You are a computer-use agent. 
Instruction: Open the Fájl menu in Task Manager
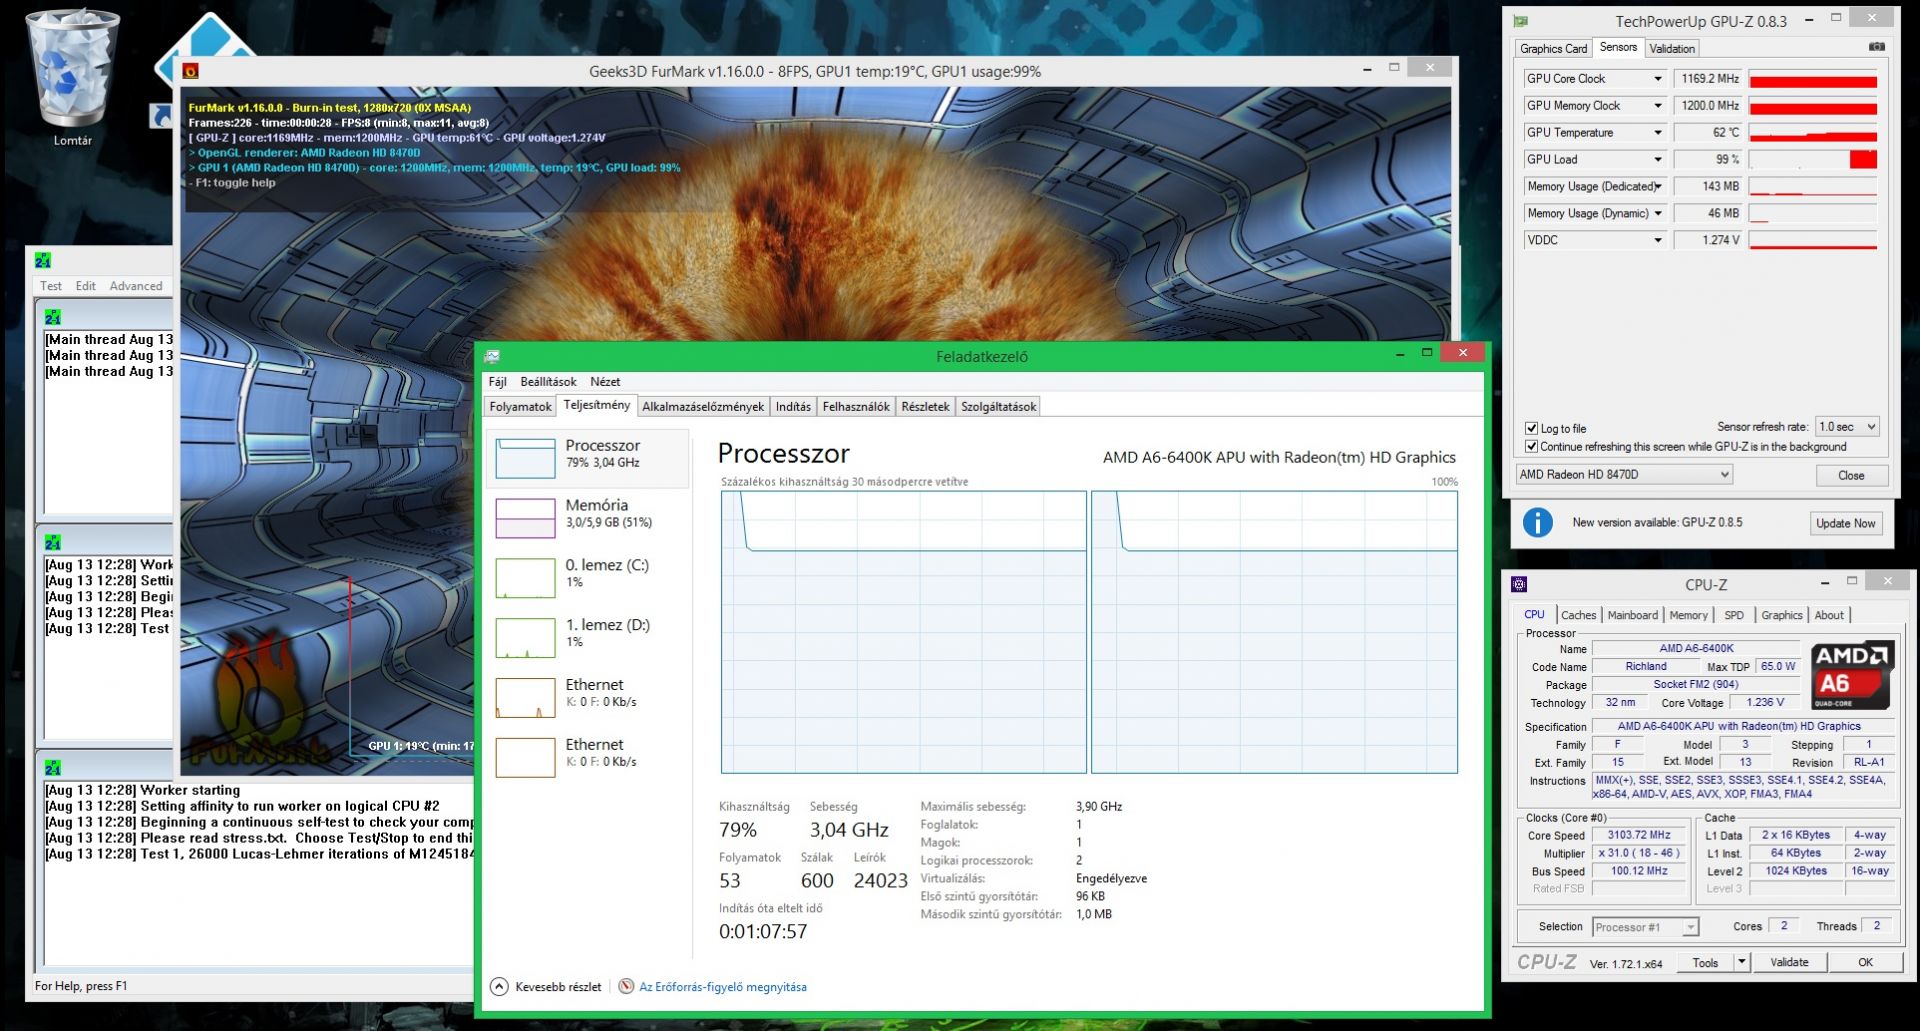click(497, 382)
